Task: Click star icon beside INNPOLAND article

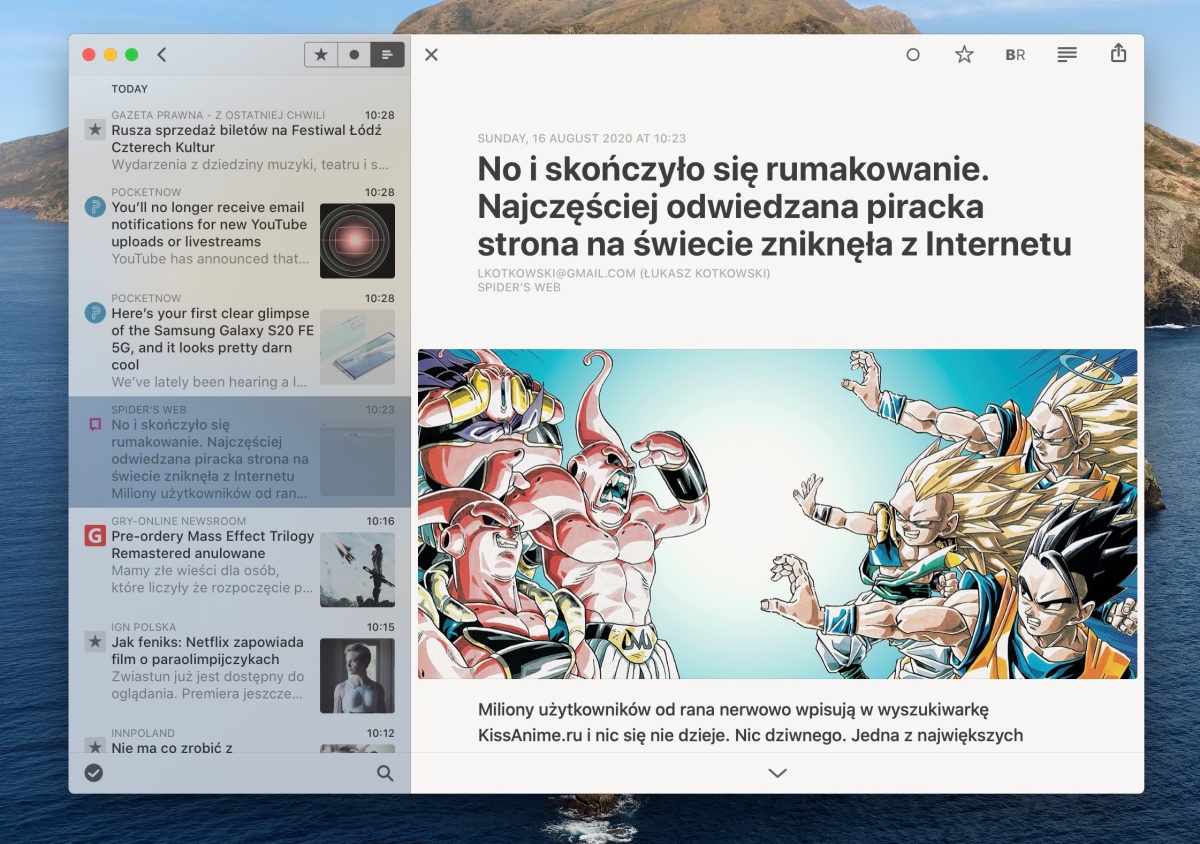Action: tap(95, 746)
